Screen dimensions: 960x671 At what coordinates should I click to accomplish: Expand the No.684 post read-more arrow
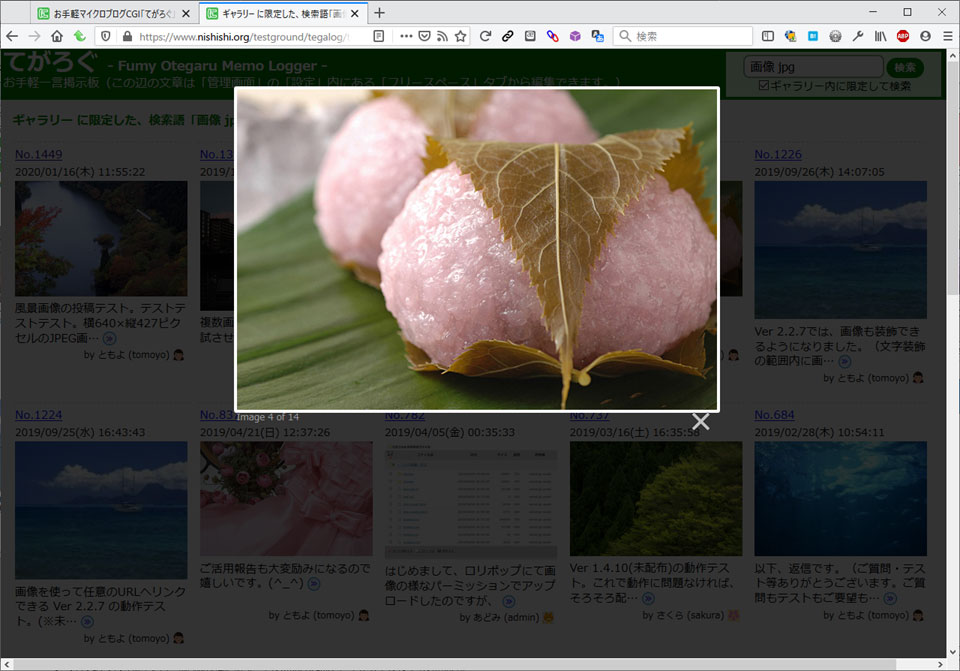(x=890, y=598)
